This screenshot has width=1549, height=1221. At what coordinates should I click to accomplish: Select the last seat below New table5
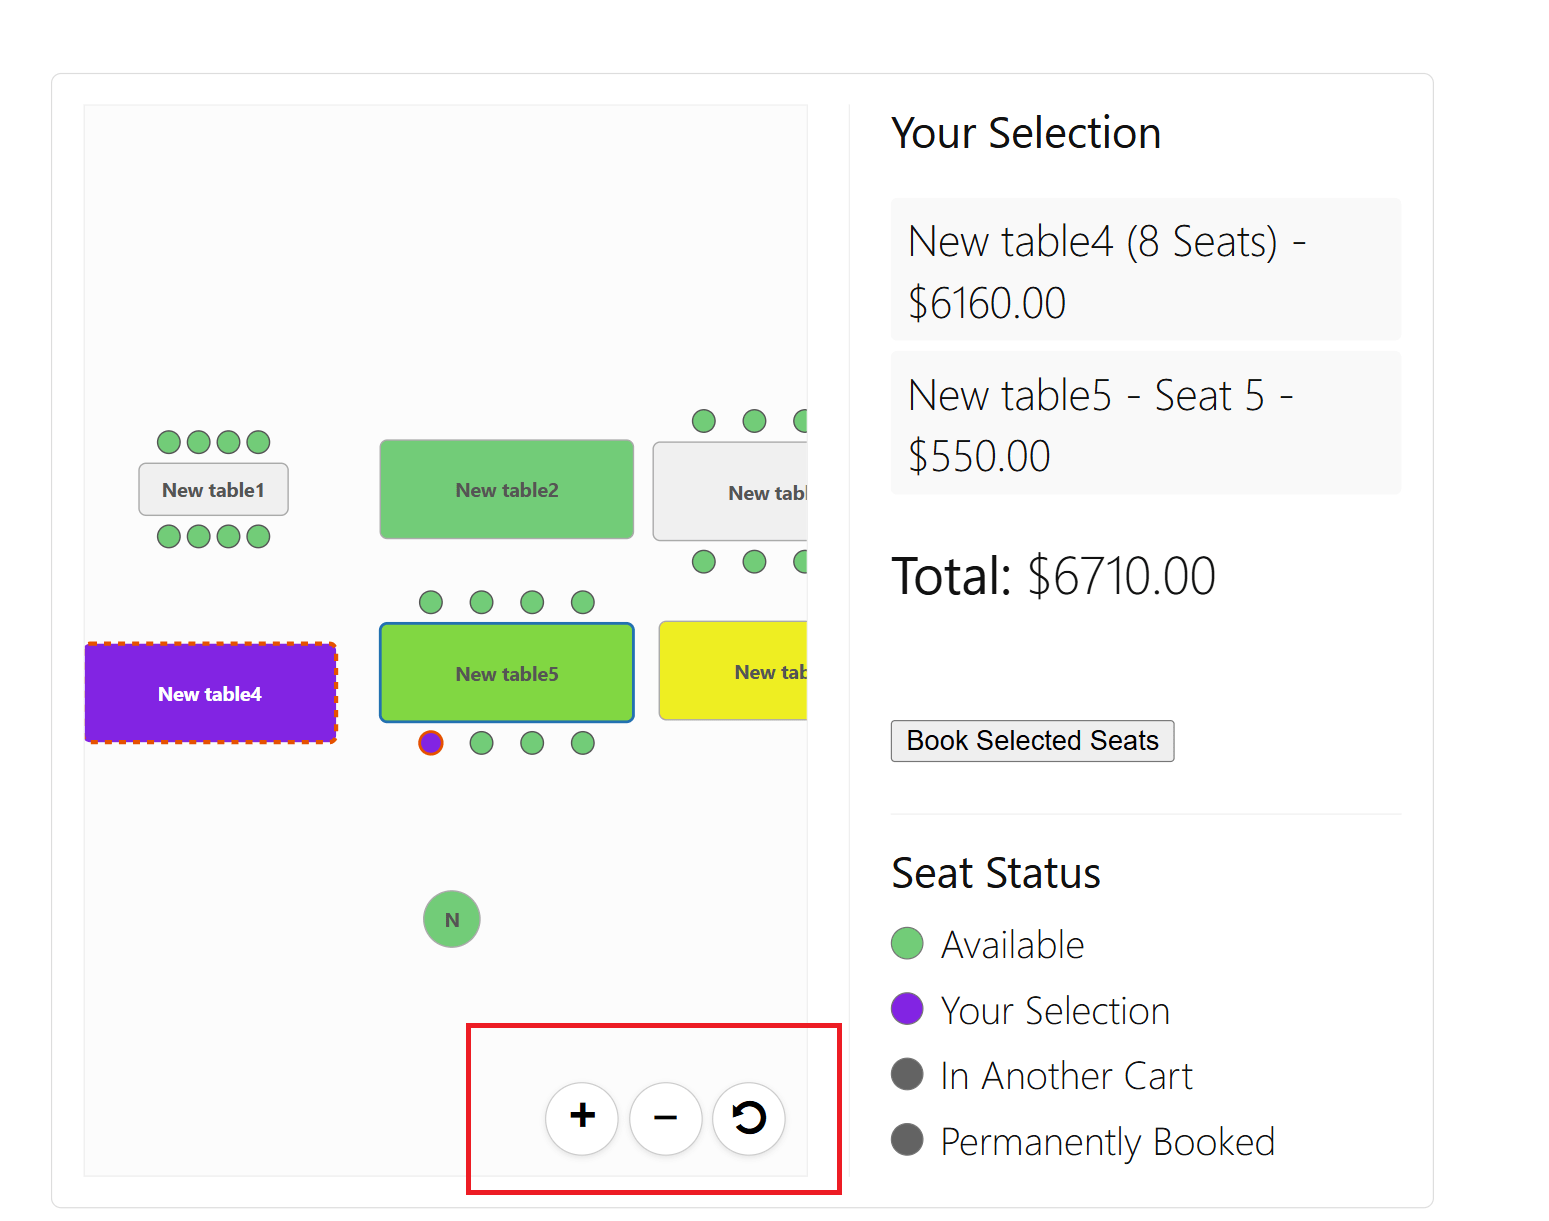click(x=583, y=743)
